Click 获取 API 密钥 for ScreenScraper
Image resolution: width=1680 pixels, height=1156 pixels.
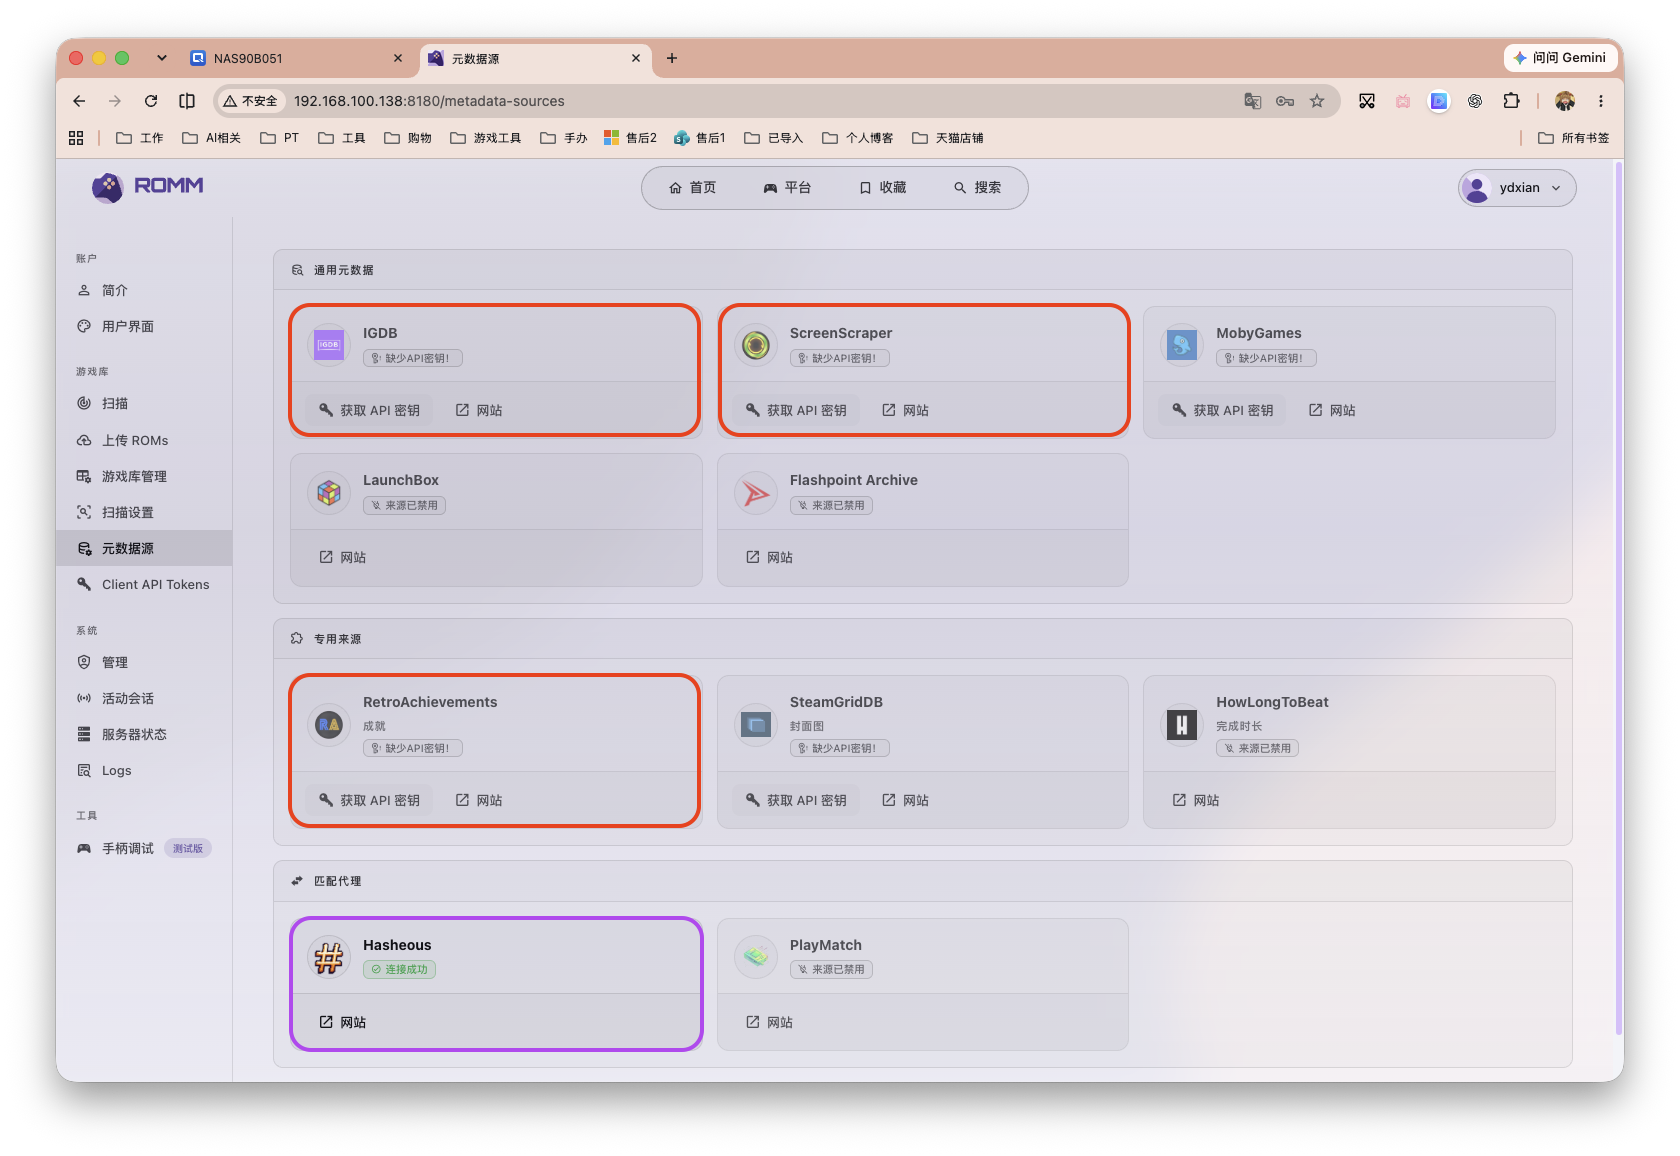click(796, 410)
